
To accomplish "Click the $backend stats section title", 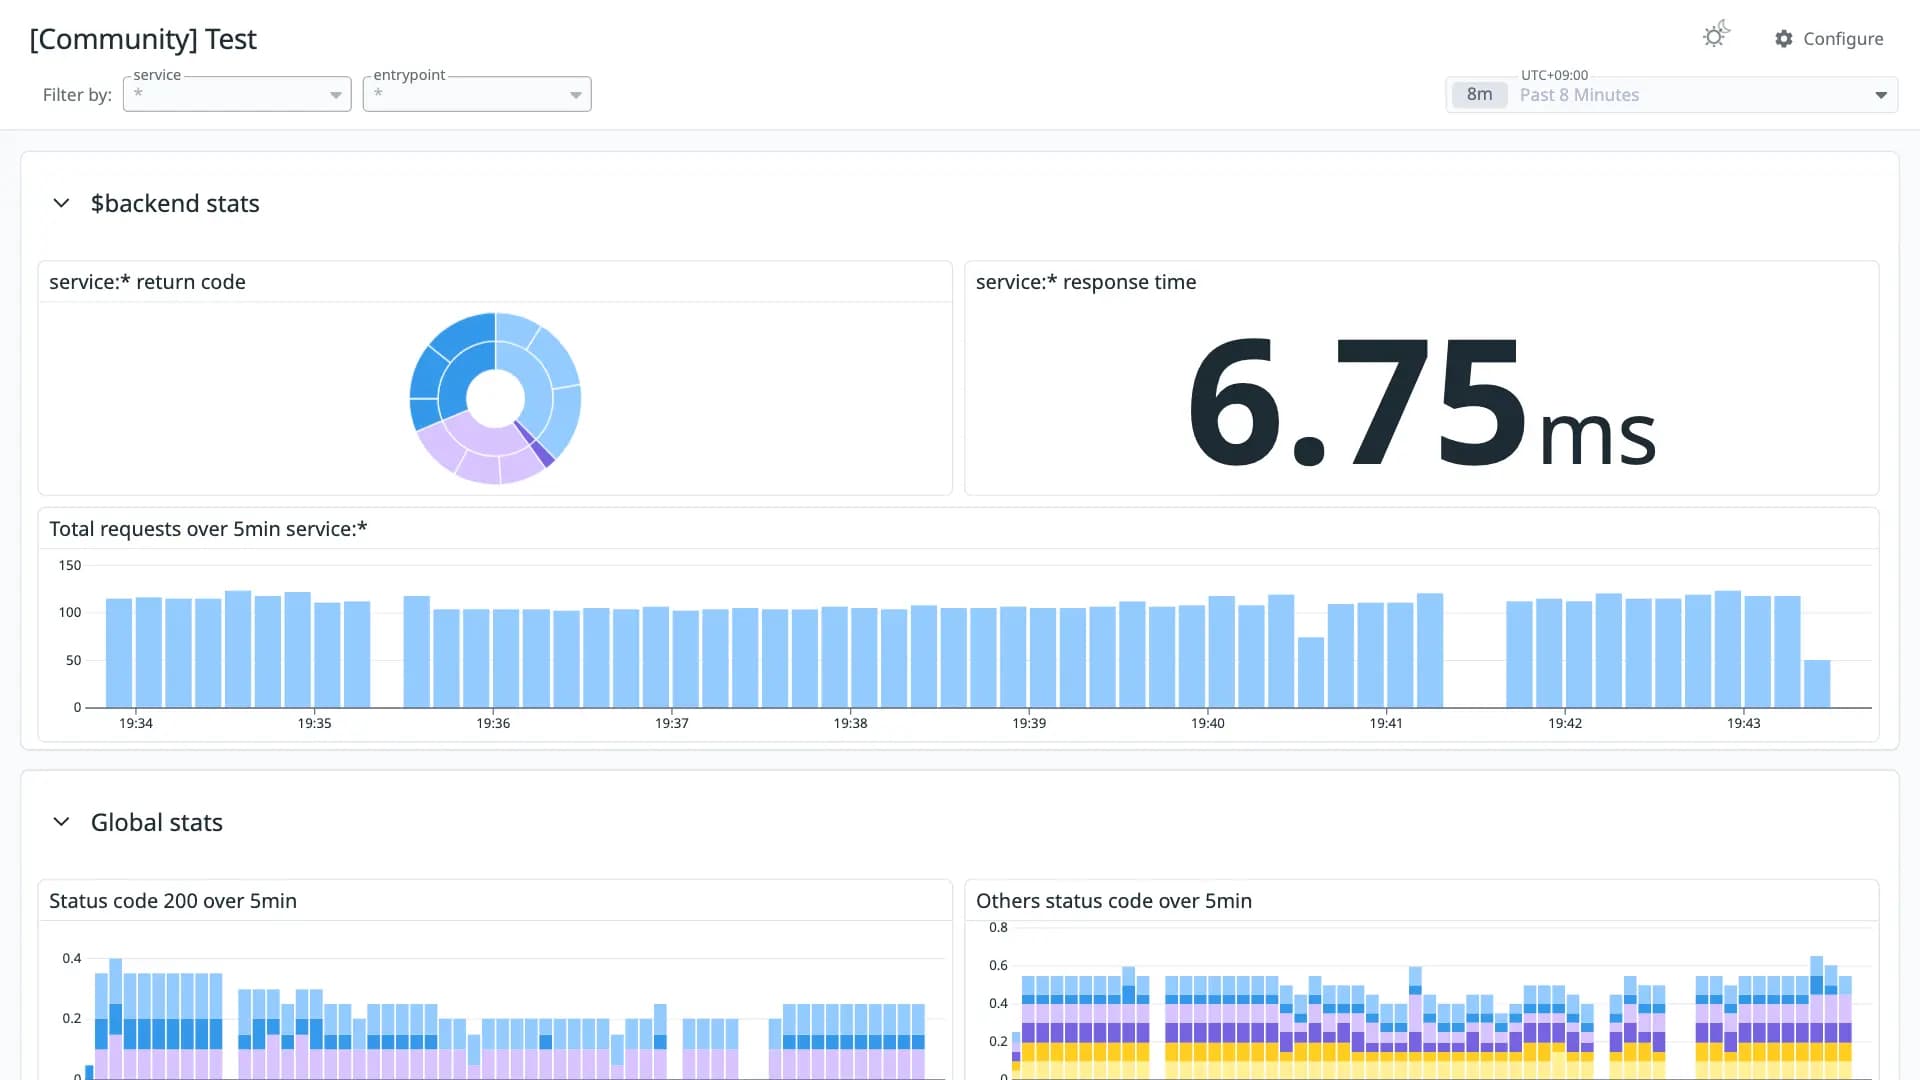I will 175,203.
